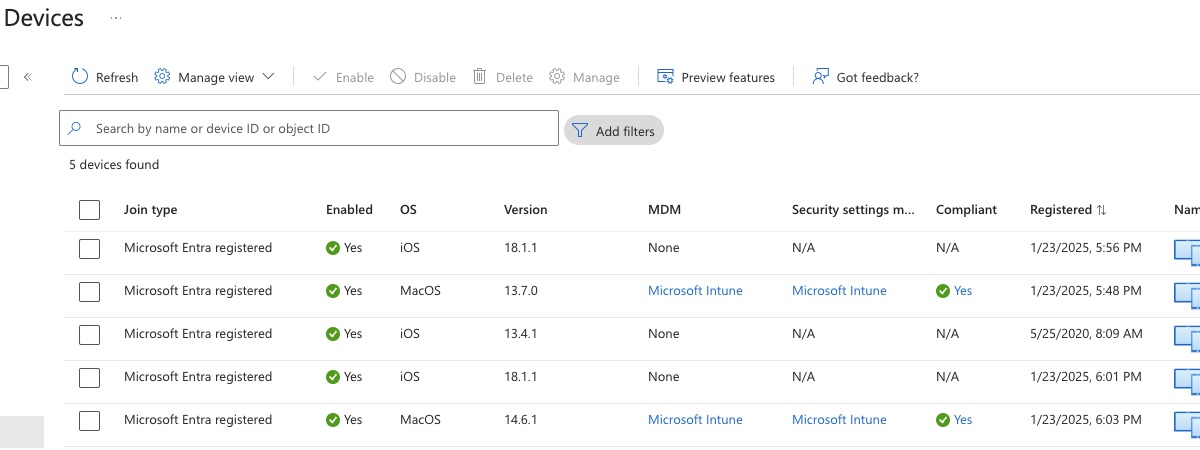
Task: Click green enabled check icon for version 13.4.1 row
Action: pyautogui.click(x=333, y=334)
